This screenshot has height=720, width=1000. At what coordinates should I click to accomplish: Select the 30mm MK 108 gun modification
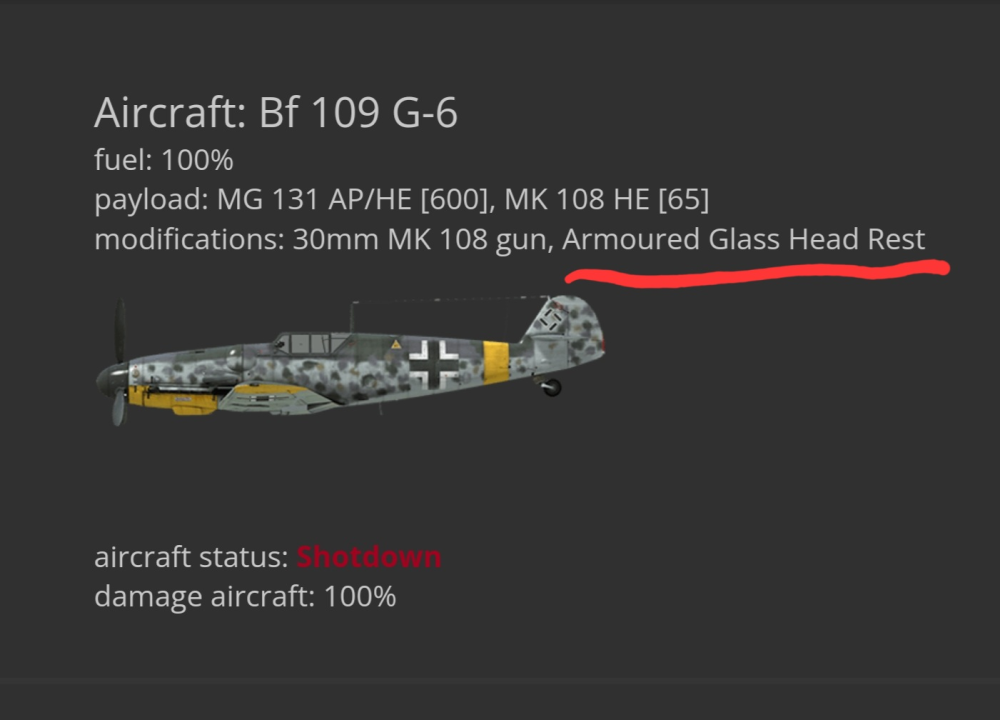(420, 240)
